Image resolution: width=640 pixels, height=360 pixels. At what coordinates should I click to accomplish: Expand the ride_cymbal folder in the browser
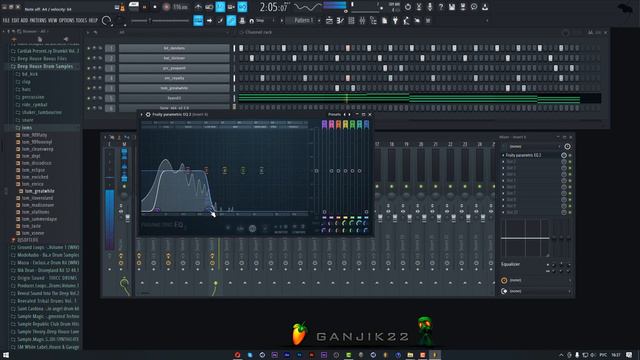click(34, 105)
